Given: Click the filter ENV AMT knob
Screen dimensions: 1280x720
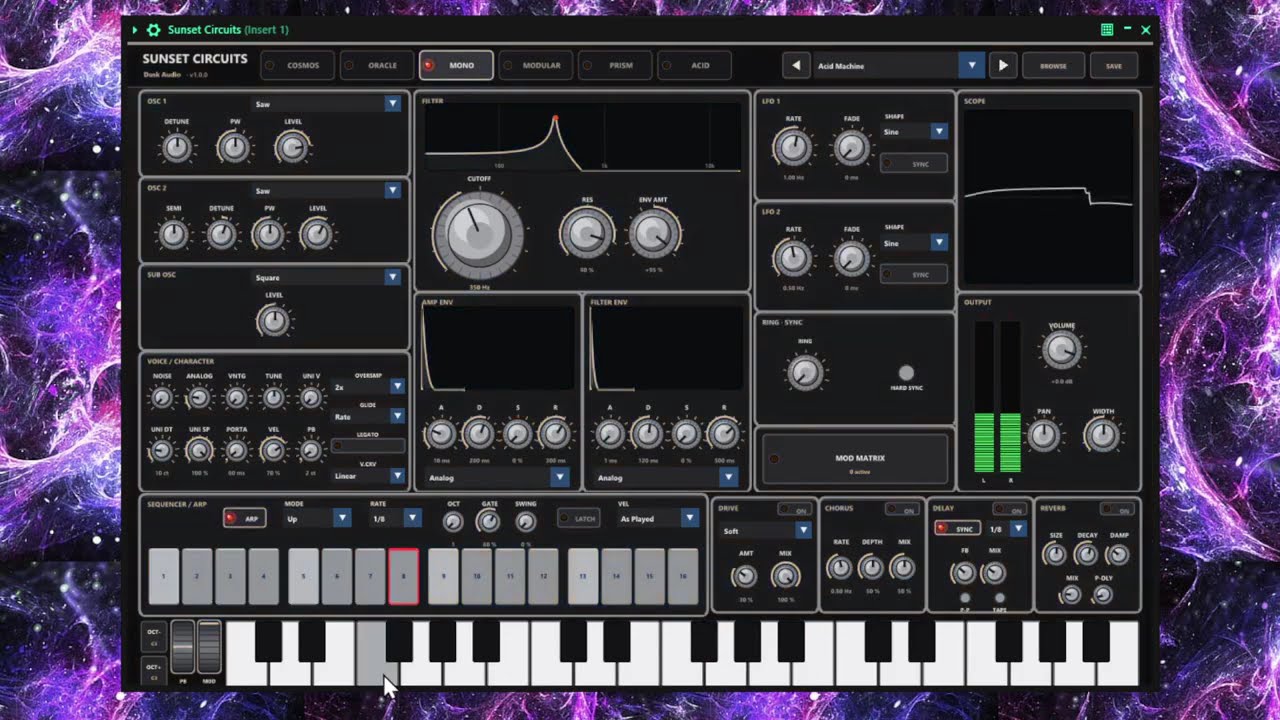Looking at the screenshot, I should coord(654,234).
